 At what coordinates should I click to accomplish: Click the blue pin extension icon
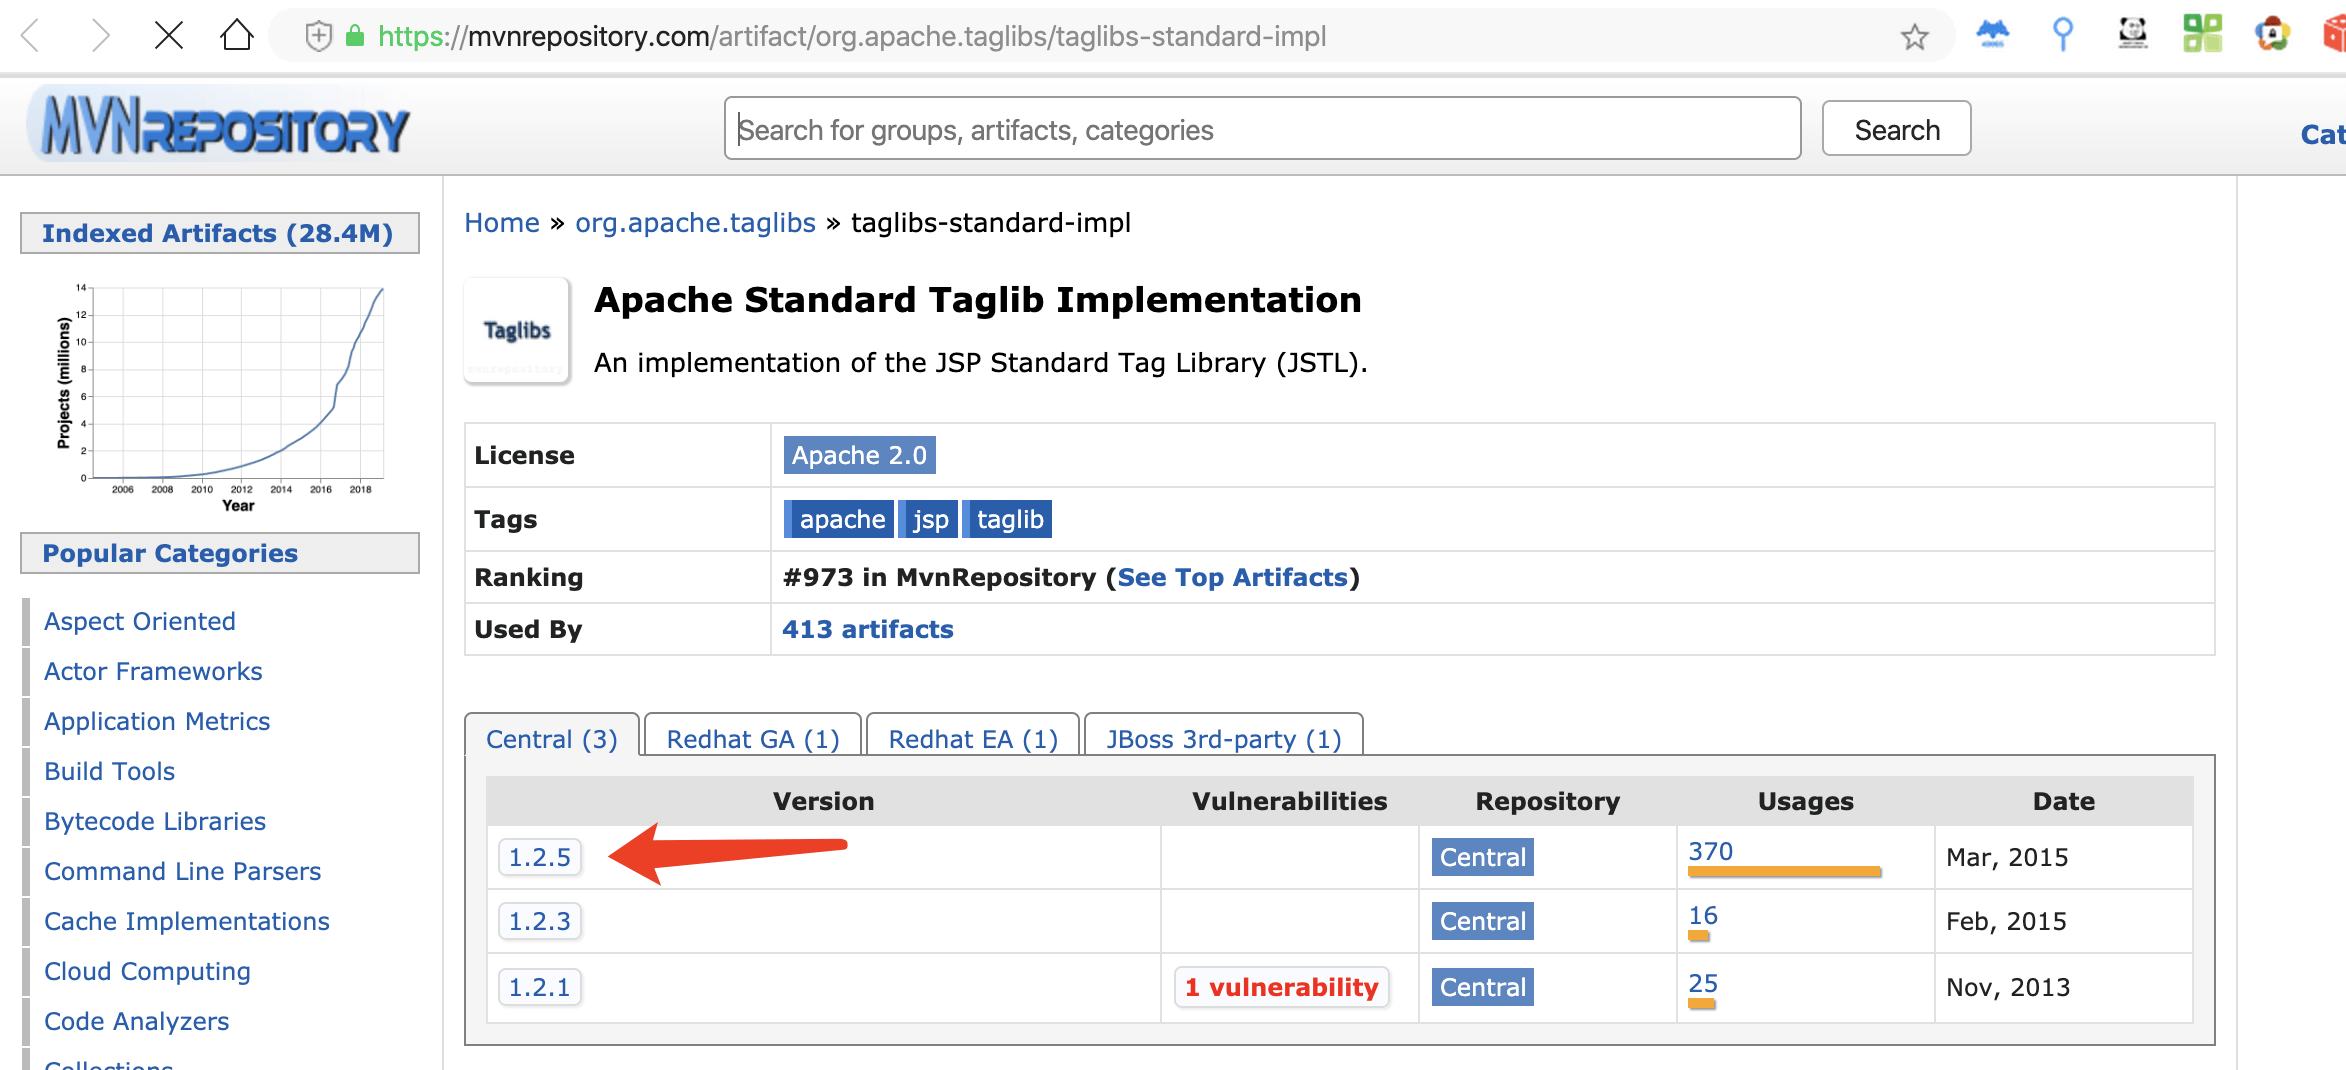[2062, 35]
